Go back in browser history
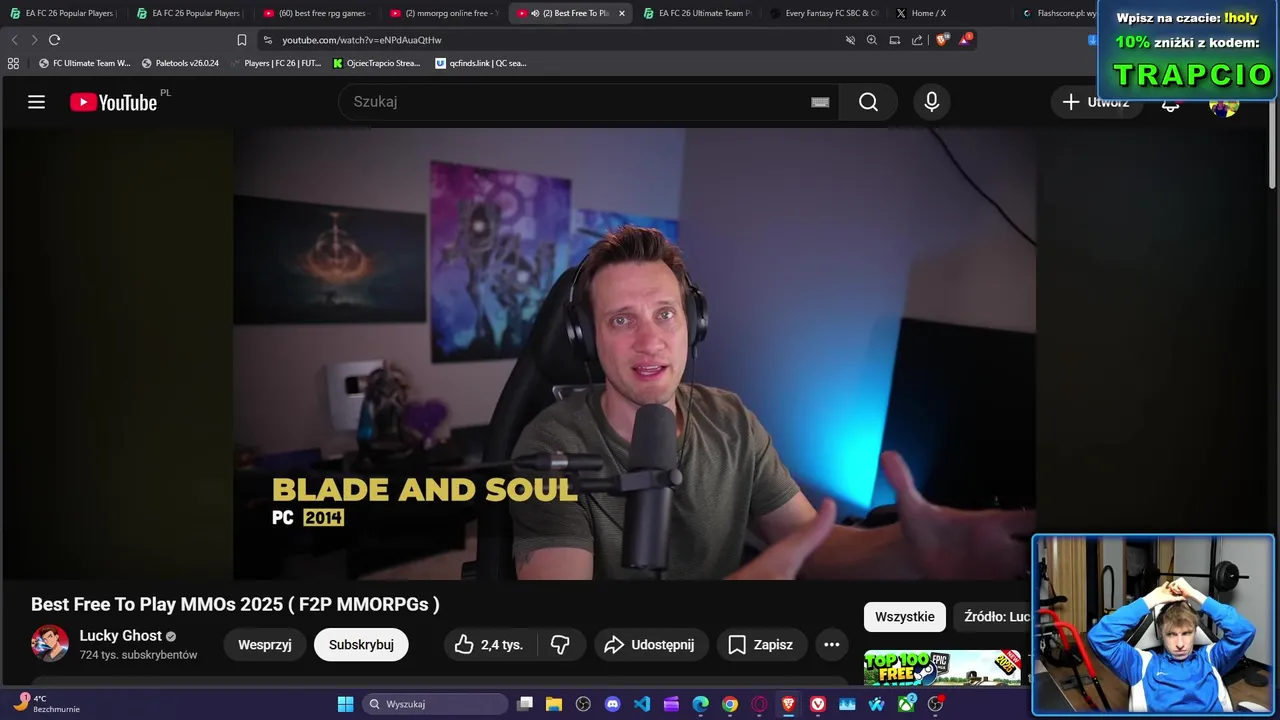Viewport: 1280px width, 720px height. [14, 40]
